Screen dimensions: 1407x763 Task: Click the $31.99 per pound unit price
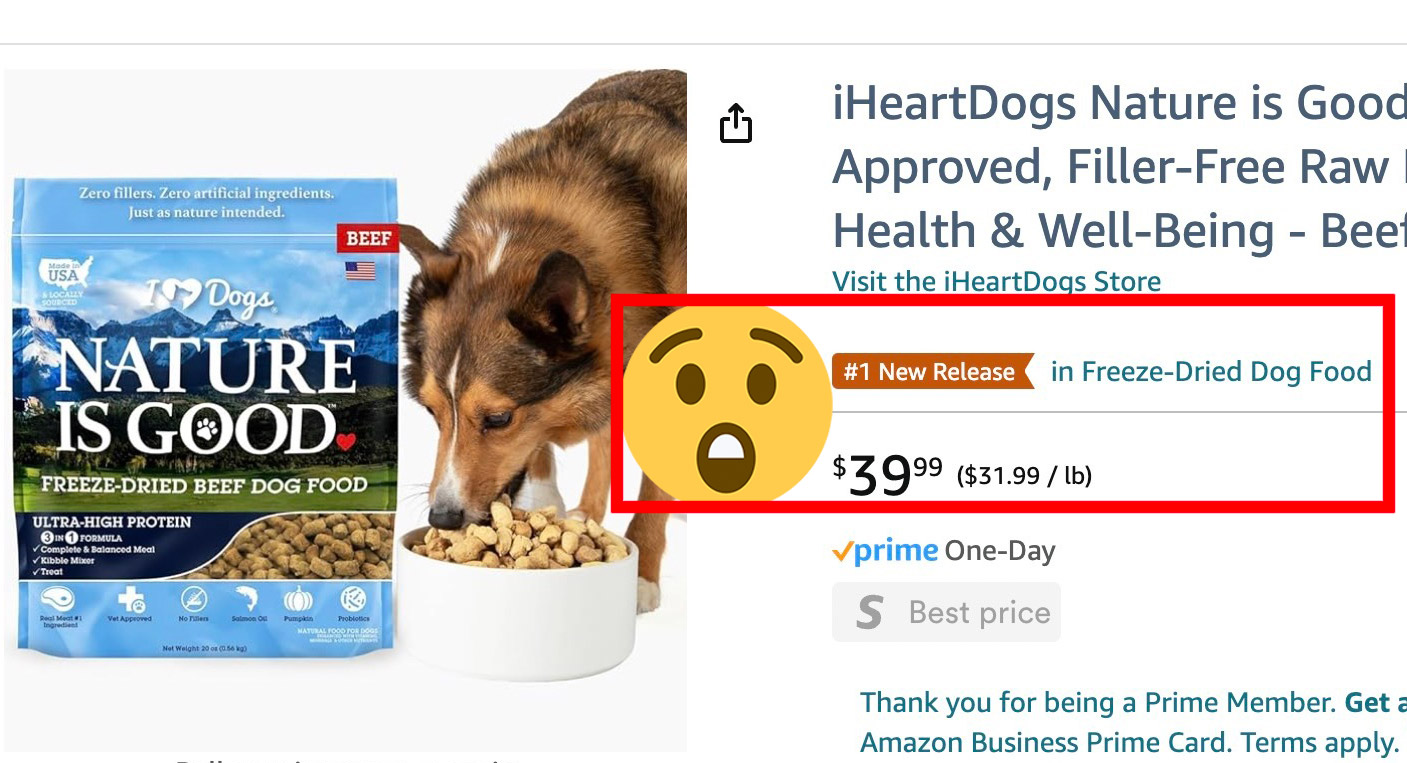pyautogui.click(x=1024, y=475)
